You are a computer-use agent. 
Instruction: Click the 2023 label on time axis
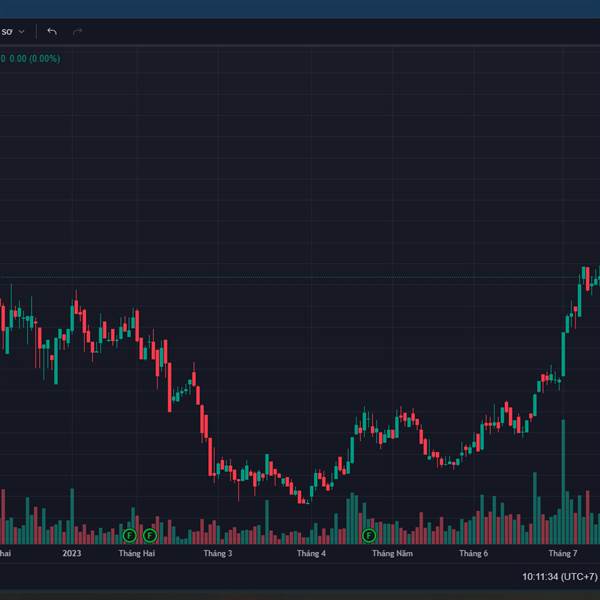point(72,553)
